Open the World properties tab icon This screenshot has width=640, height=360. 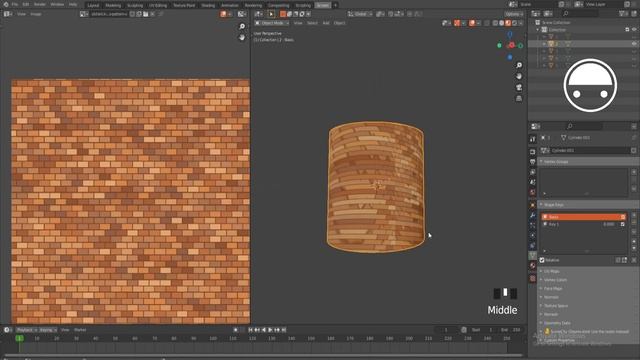[x=533, y=193]
